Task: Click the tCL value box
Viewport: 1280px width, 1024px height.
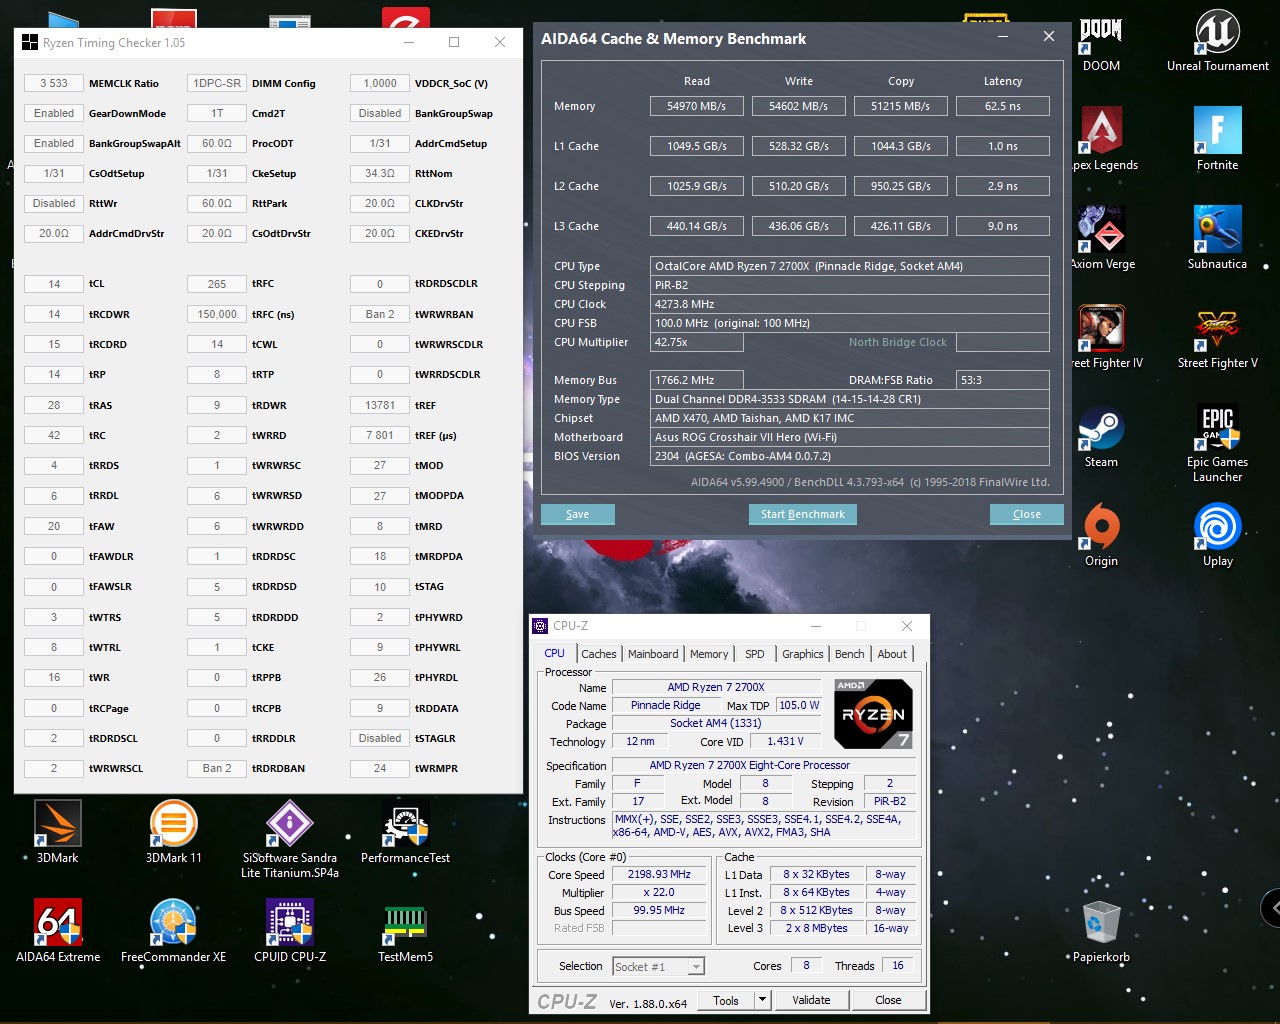Action: click(x=54, y=284)
